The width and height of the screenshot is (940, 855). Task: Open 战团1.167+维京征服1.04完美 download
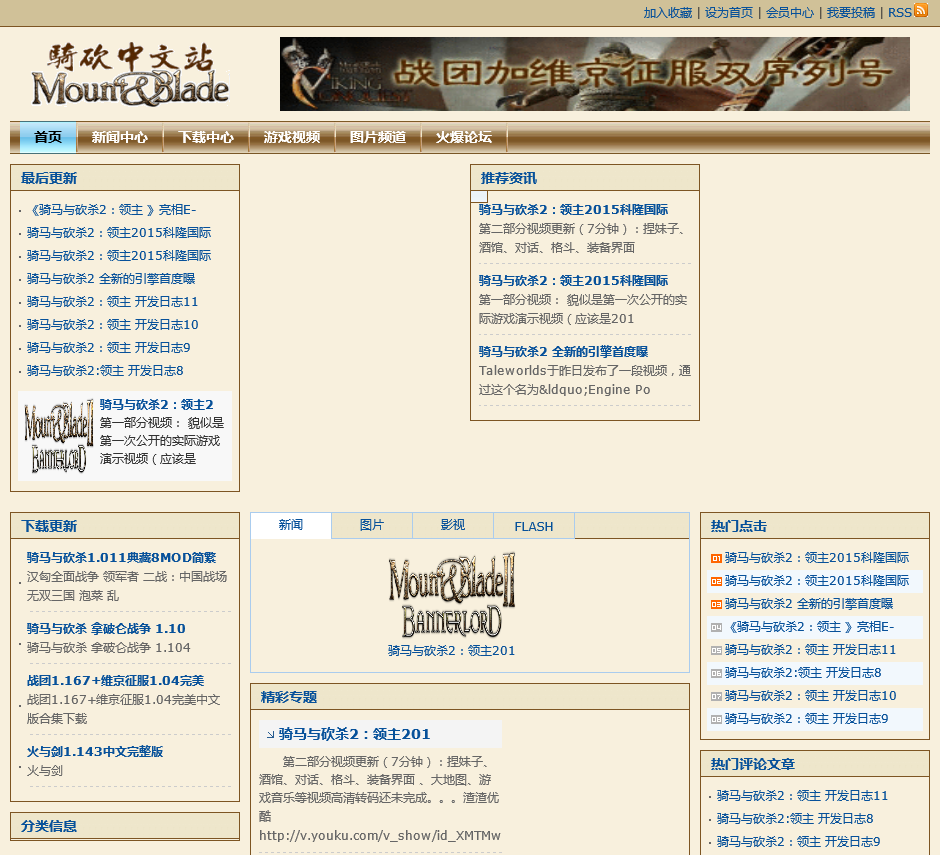click(x=116, y=681)
